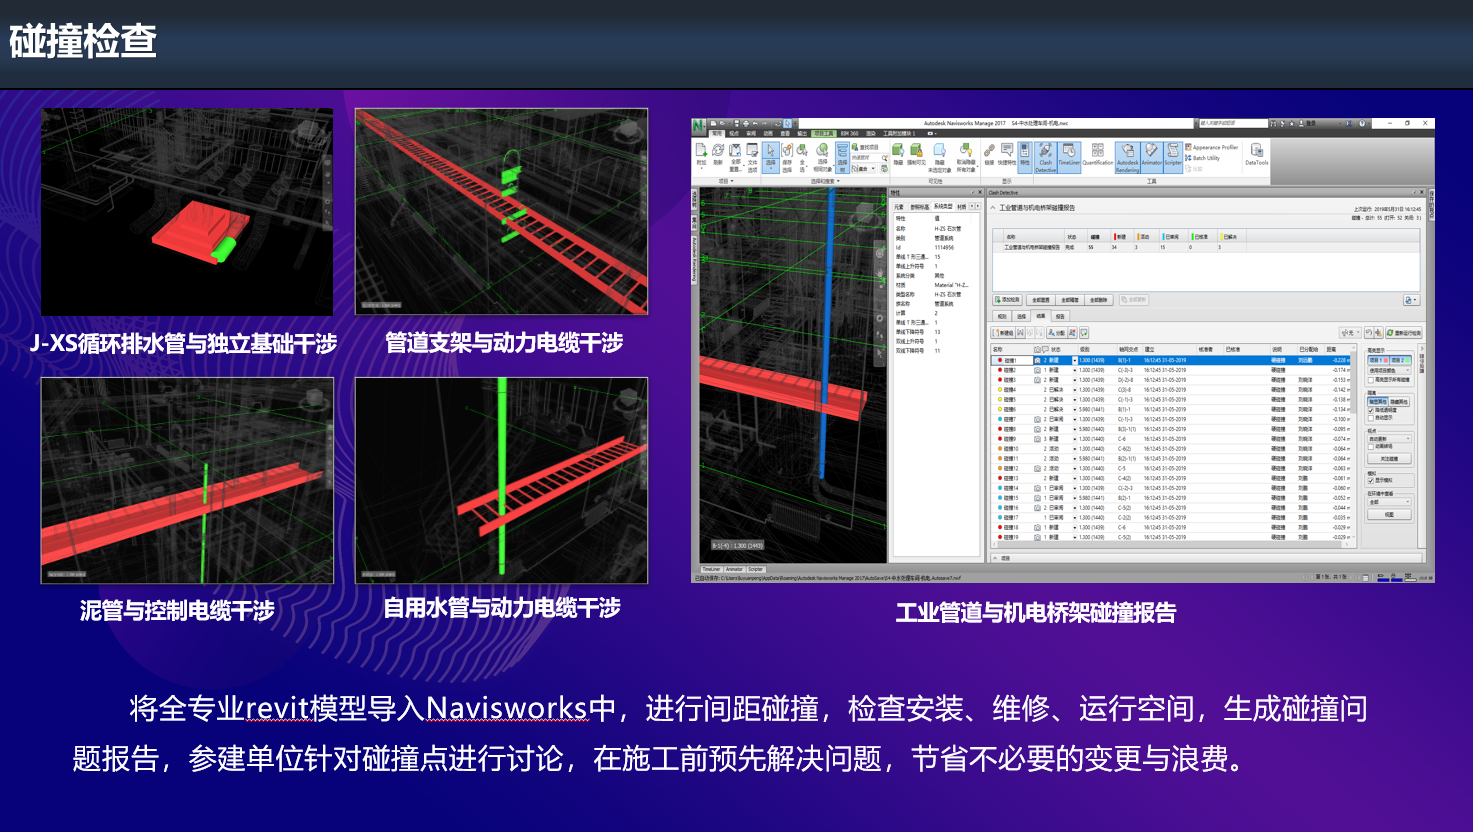Image resolution: width=1473 pixels, height=832 pixels.
Task: Open 自动更新 viewpoint dropdown
Action: [1389, 438]
